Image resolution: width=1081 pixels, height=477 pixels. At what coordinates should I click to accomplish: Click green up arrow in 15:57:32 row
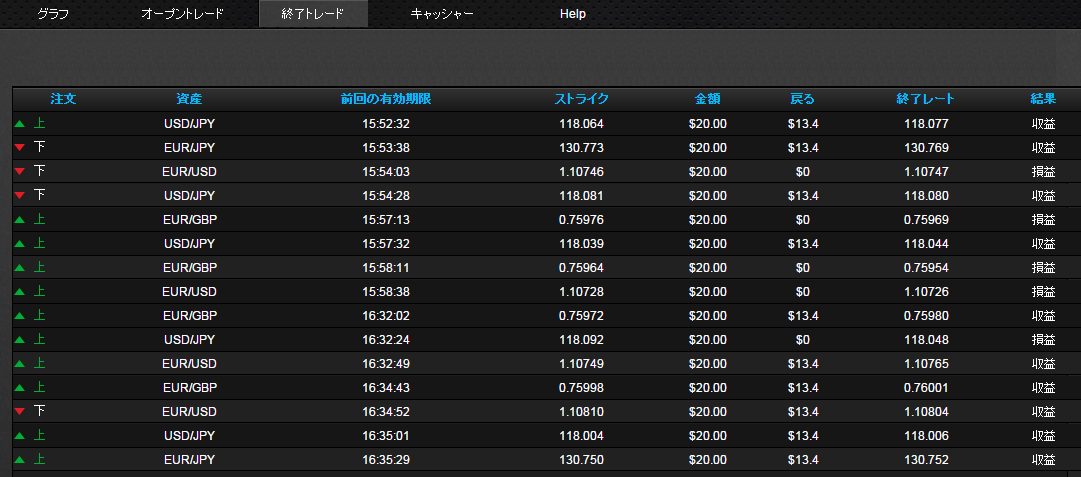click(20, 244)
